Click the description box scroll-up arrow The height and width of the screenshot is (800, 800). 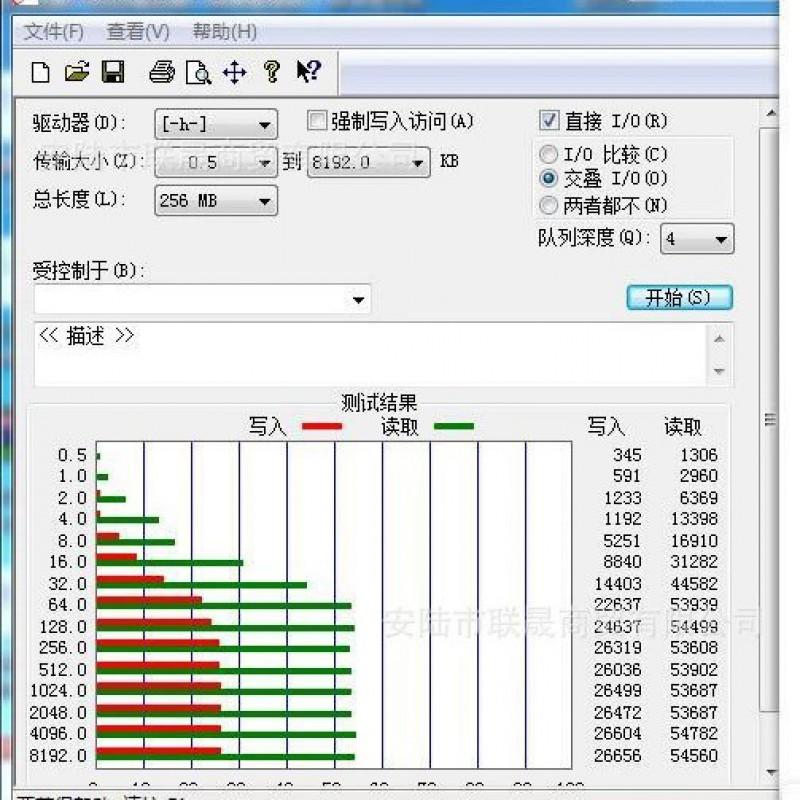pyautogui.click(x=719, y=339)
